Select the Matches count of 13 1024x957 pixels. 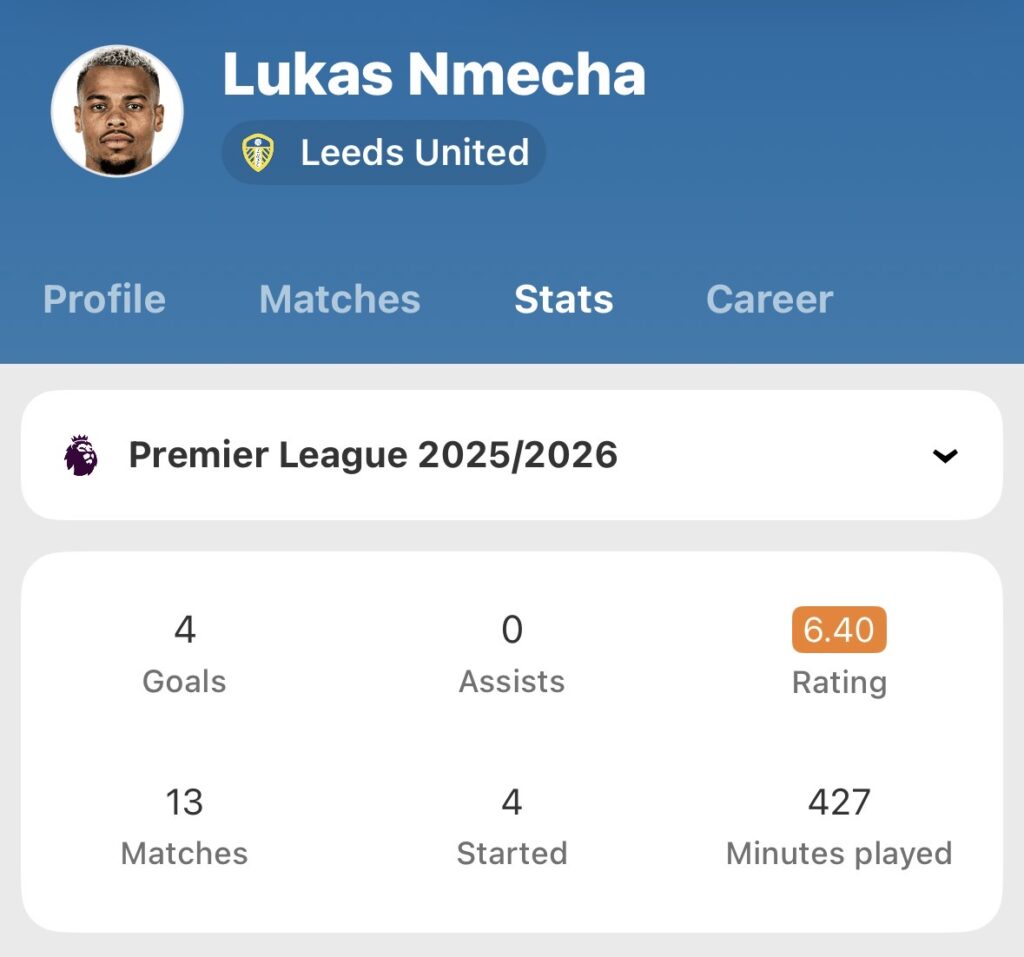pyautogui.click(x=184, y=802)
